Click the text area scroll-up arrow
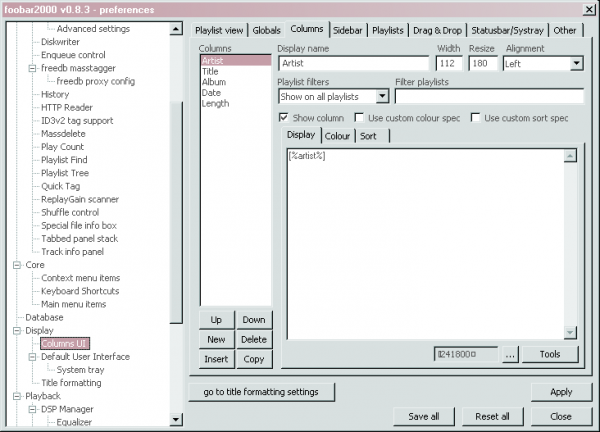This screenshot has height=432, width=600. [571, 153]
